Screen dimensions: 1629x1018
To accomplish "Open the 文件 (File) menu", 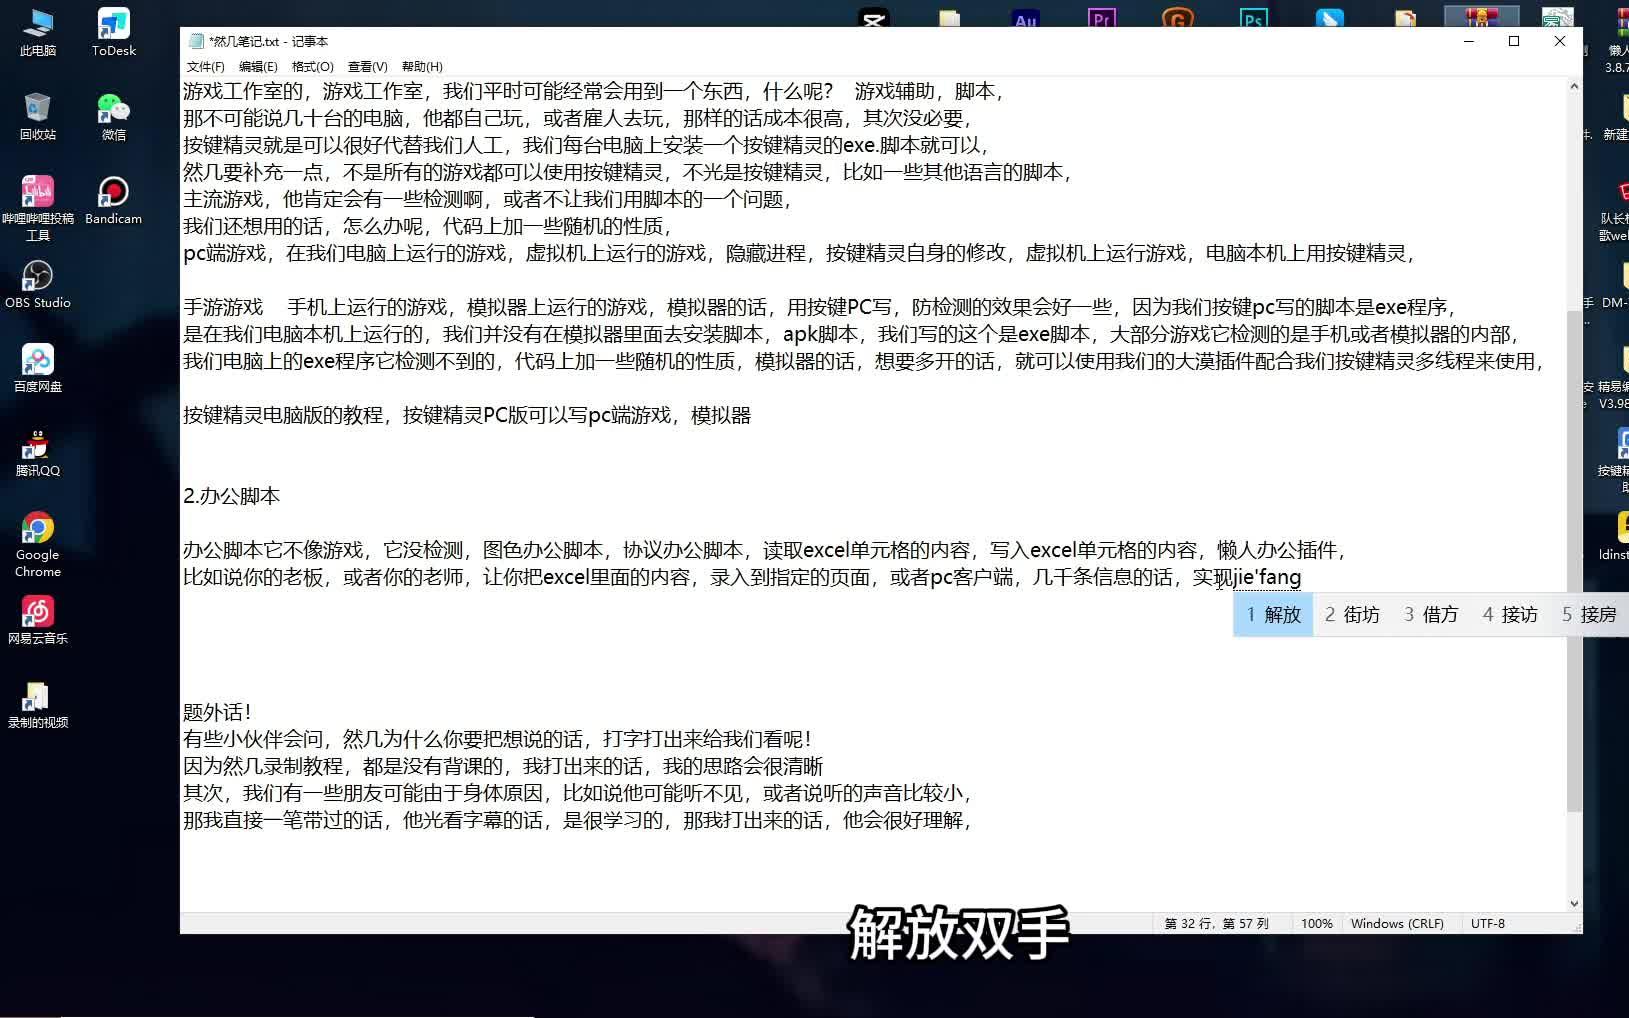I will (x=204, y=66).
